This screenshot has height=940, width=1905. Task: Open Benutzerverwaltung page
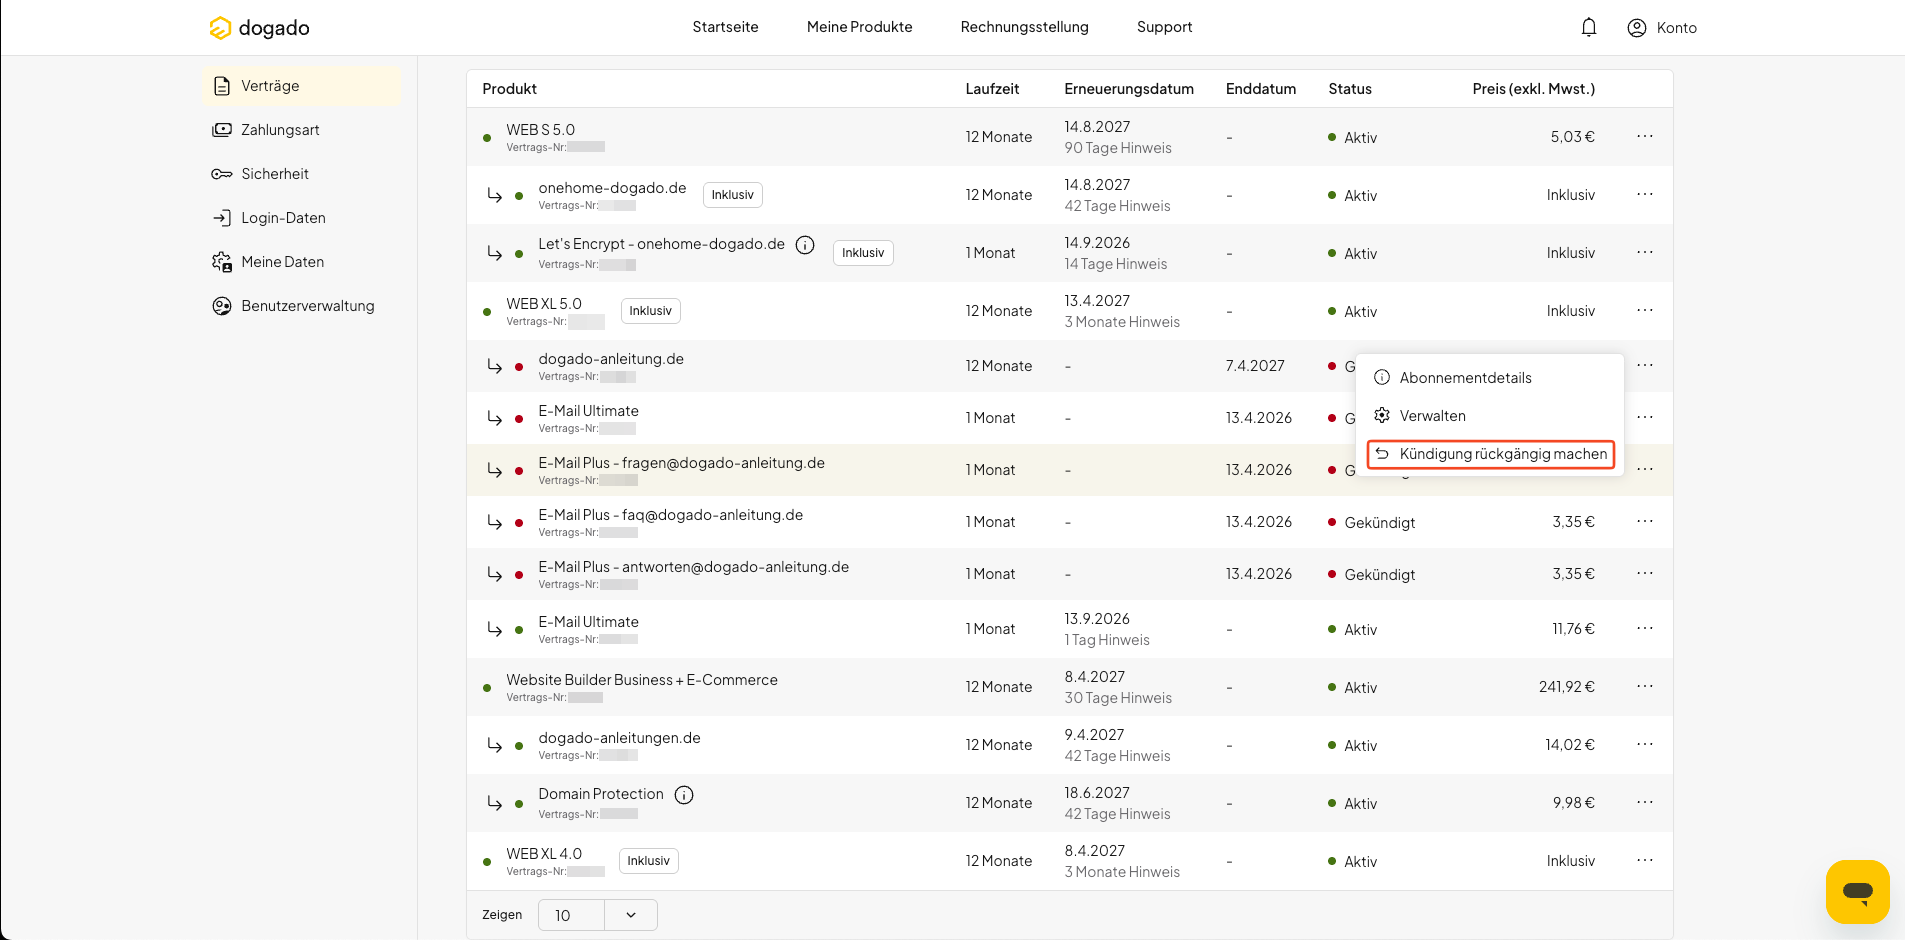pyautogui.click(x=302, y=306)
